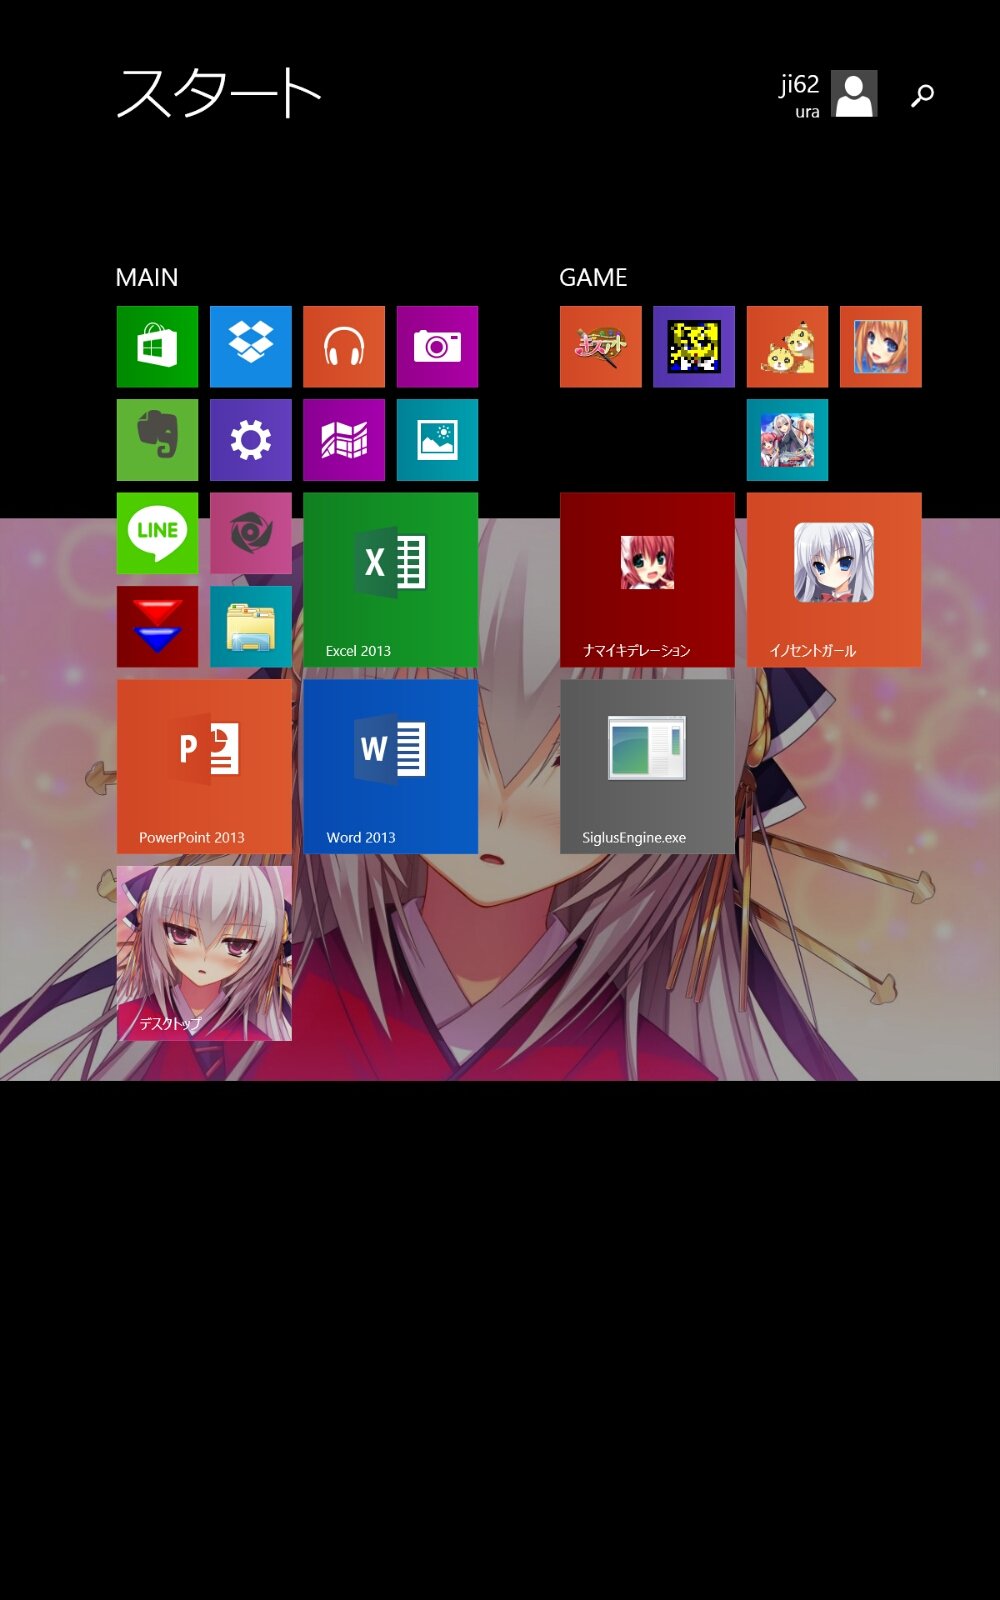1000x1600 pixels.
Task: Launch the LINE app tile
Action: coord(157,533)
